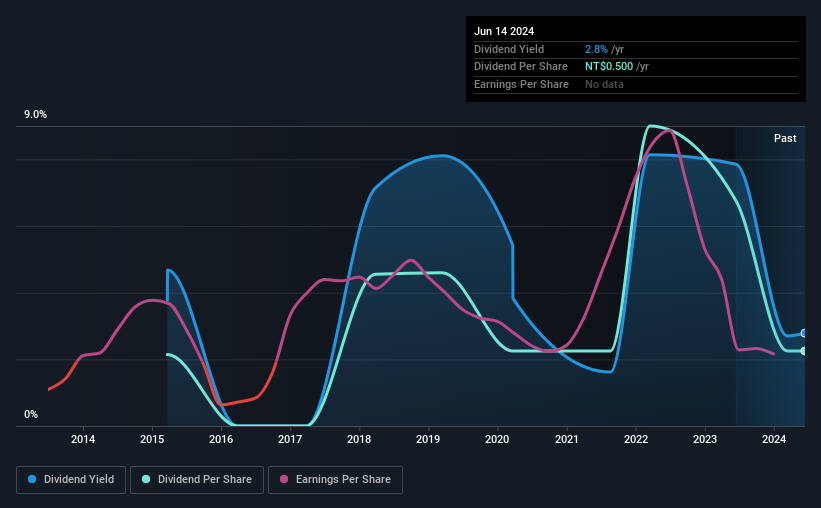Select the 2017 x-axis label
Screen dimensions: 821x508
coord(290,439)
